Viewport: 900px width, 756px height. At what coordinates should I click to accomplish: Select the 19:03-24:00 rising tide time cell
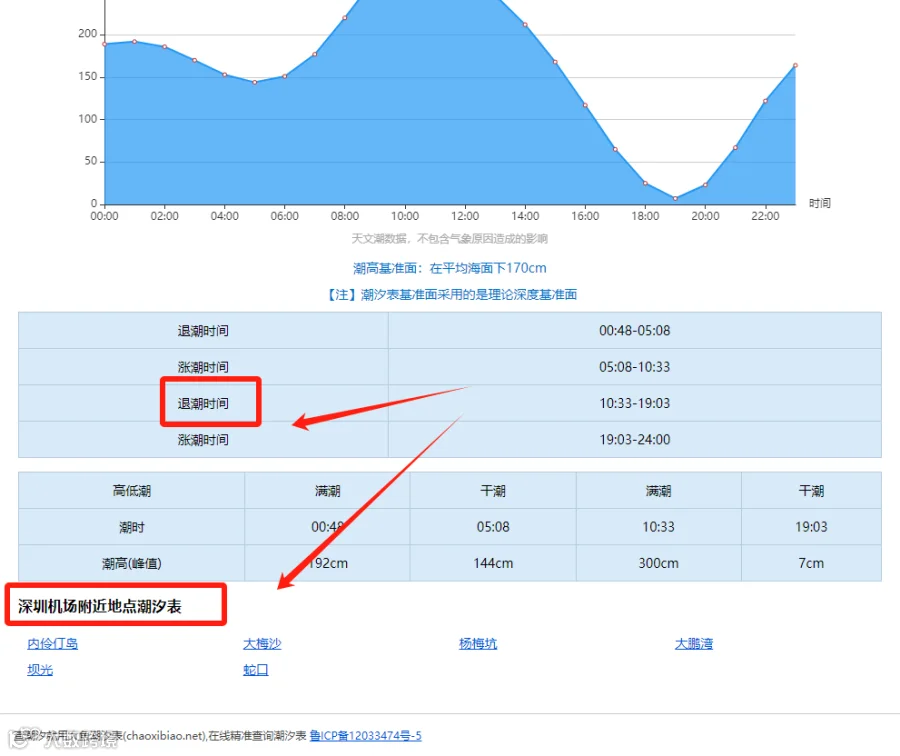pyautogui.click(x=634, y=439)
